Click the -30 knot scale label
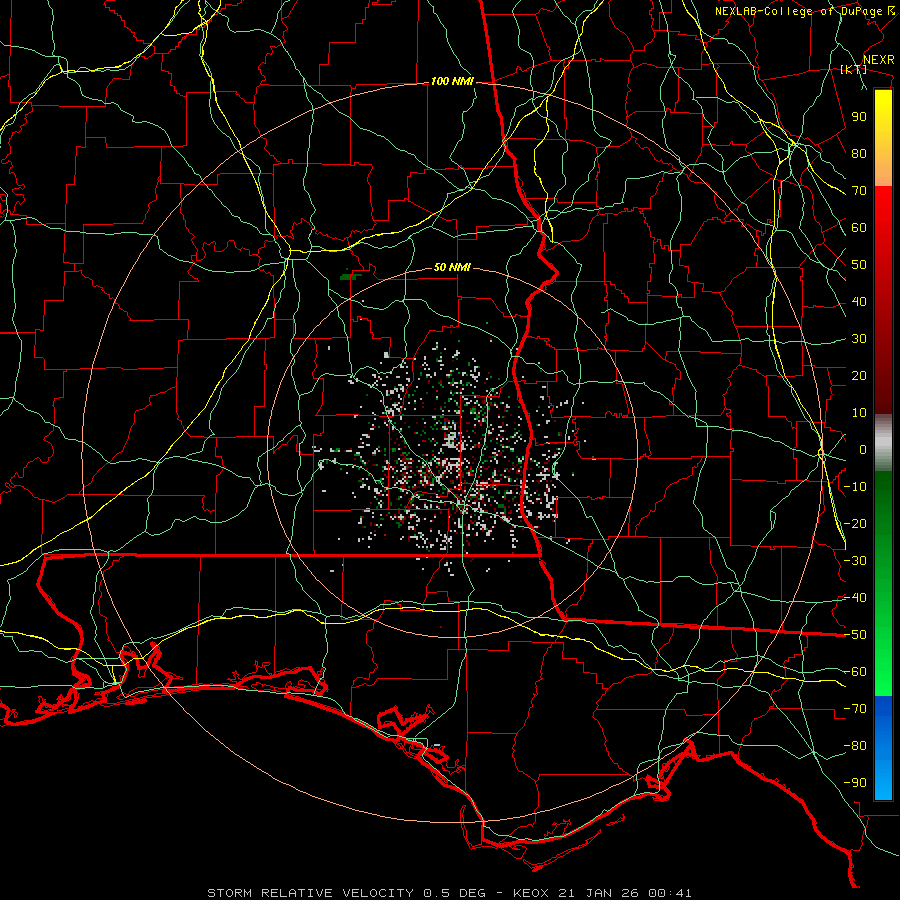Screen dimensions: 900x900 [855, 561]
